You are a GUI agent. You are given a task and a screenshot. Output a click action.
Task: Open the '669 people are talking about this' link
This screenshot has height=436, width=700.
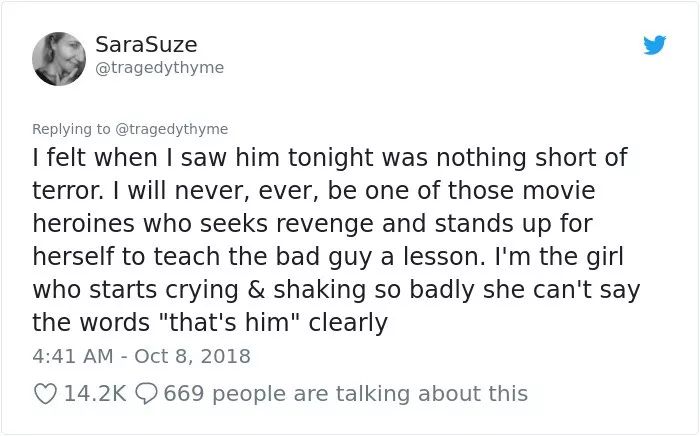pos(346,394)
